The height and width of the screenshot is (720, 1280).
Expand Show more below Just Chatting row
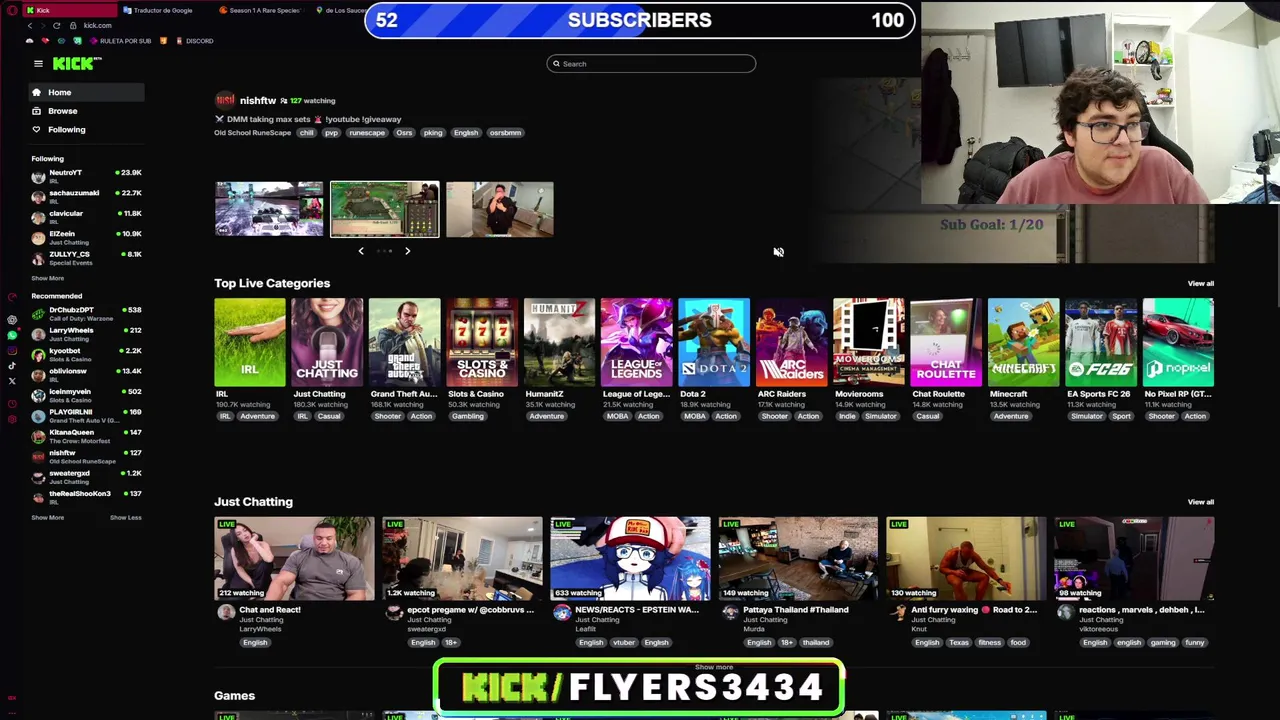point(713,667)
